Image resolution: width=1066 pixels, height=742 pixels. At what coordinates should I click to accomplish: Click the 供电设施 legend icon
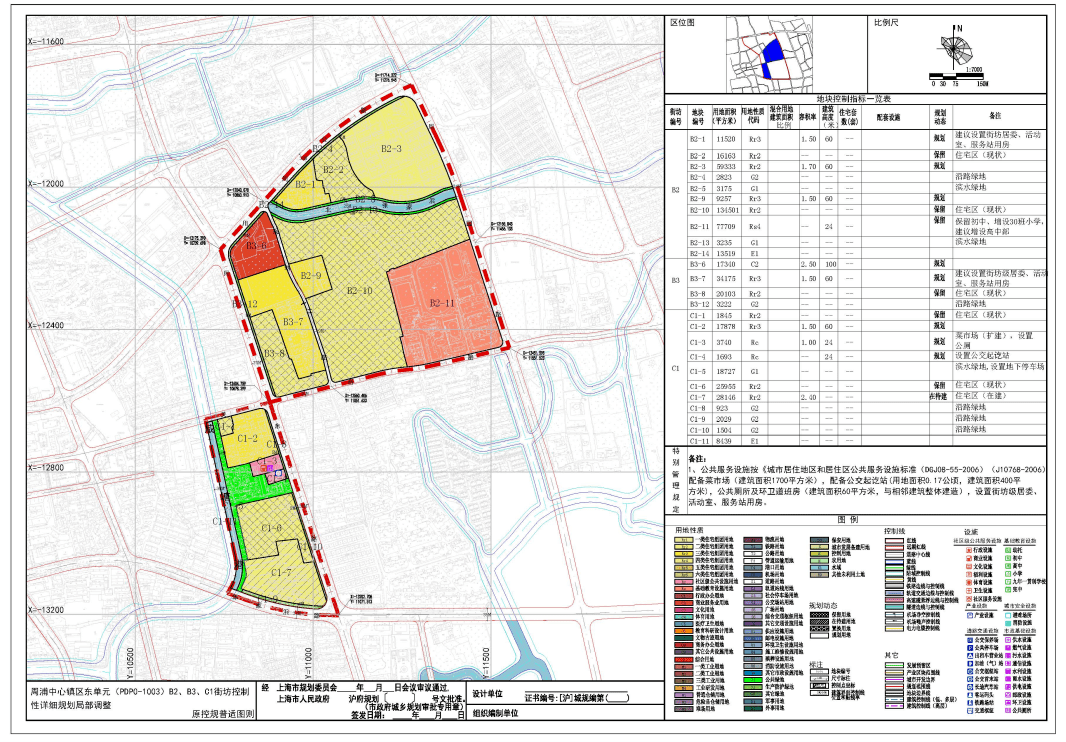point(1008,686)
